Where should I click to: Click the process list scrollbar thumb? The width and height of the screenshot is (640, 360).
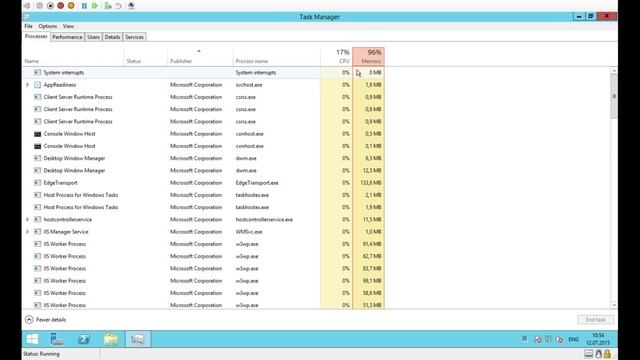[x=614, y=96]
